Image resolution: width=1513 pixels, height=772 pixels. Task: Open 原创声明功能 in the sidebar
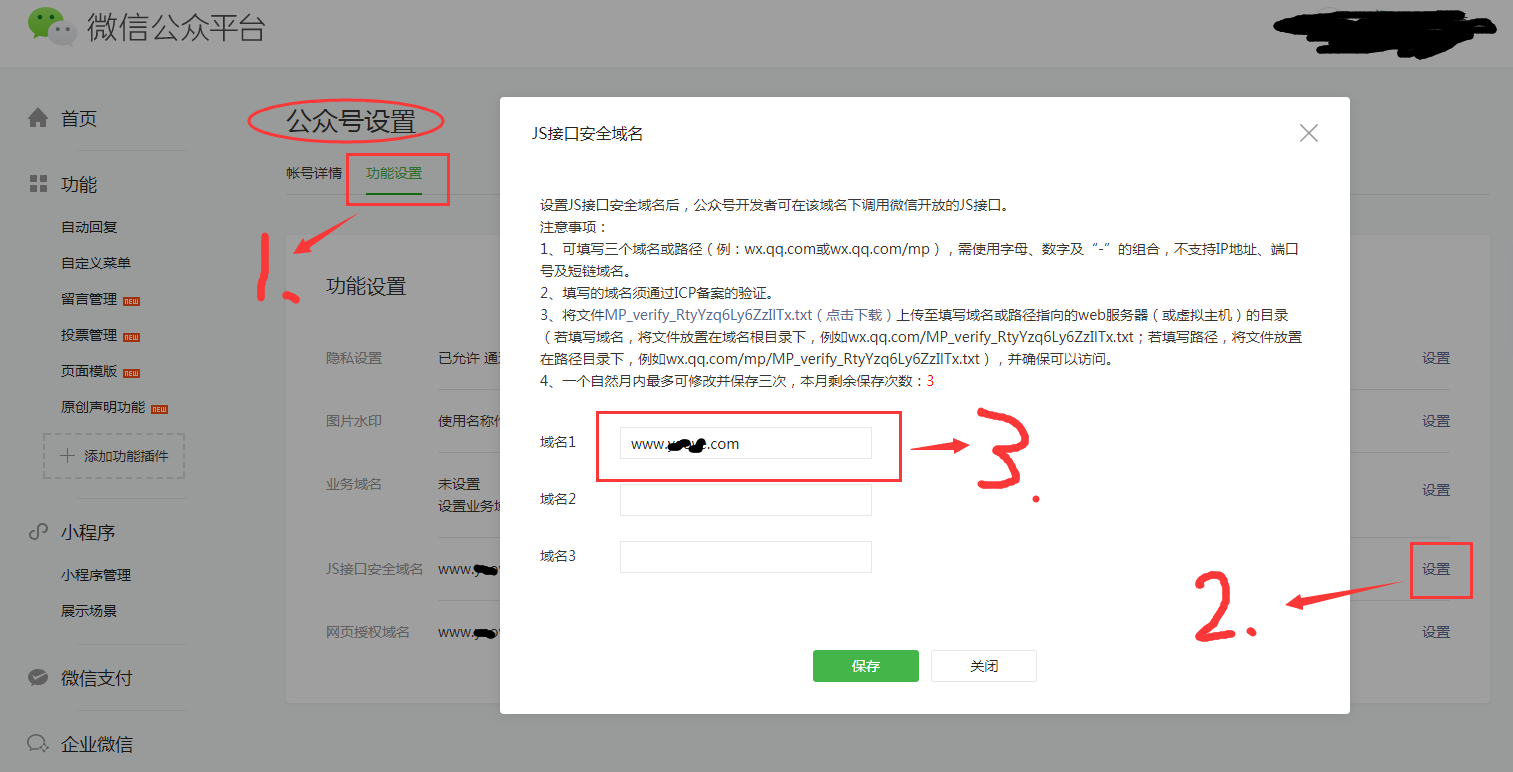pyautogui.click(x=103, y=407)
